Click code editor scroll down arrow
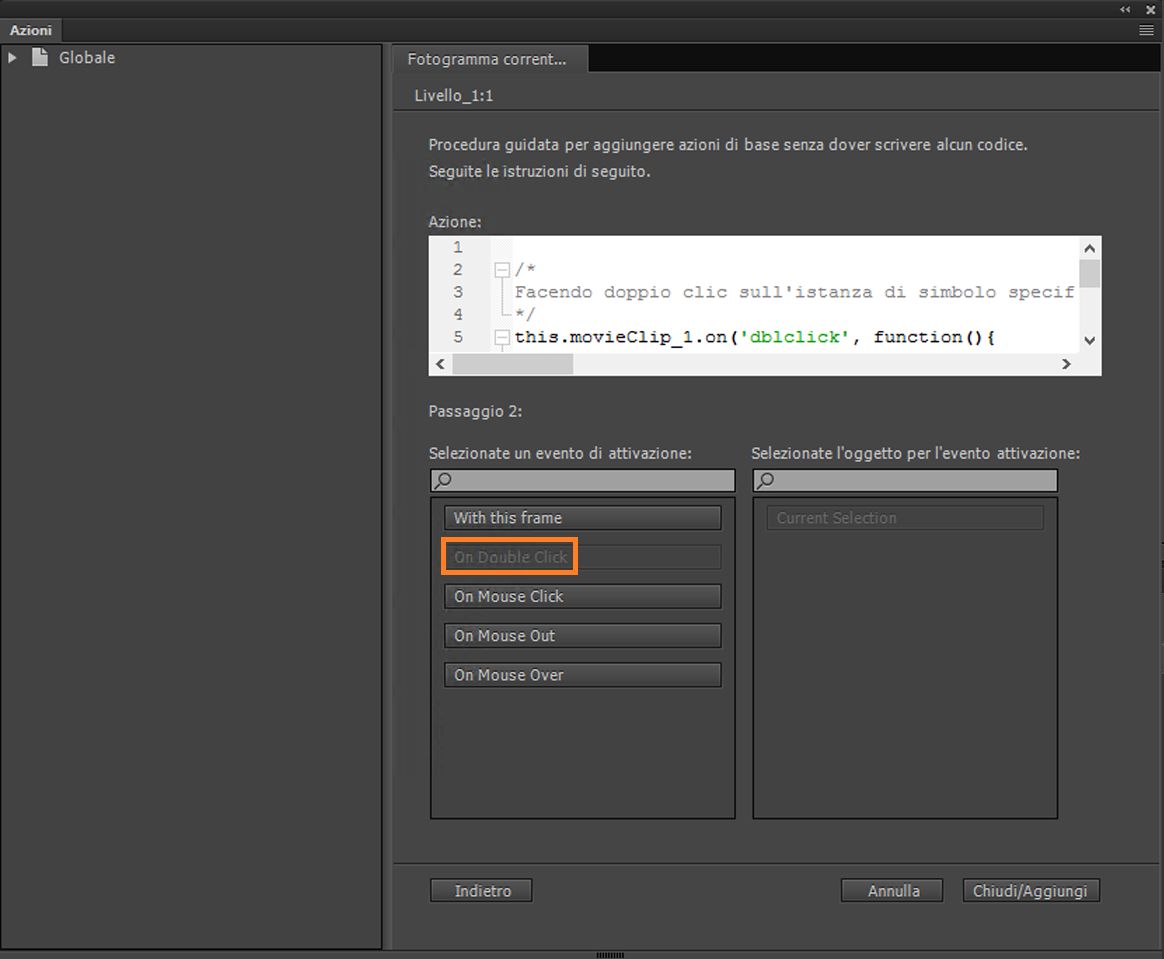 (x=1089, y=341)
